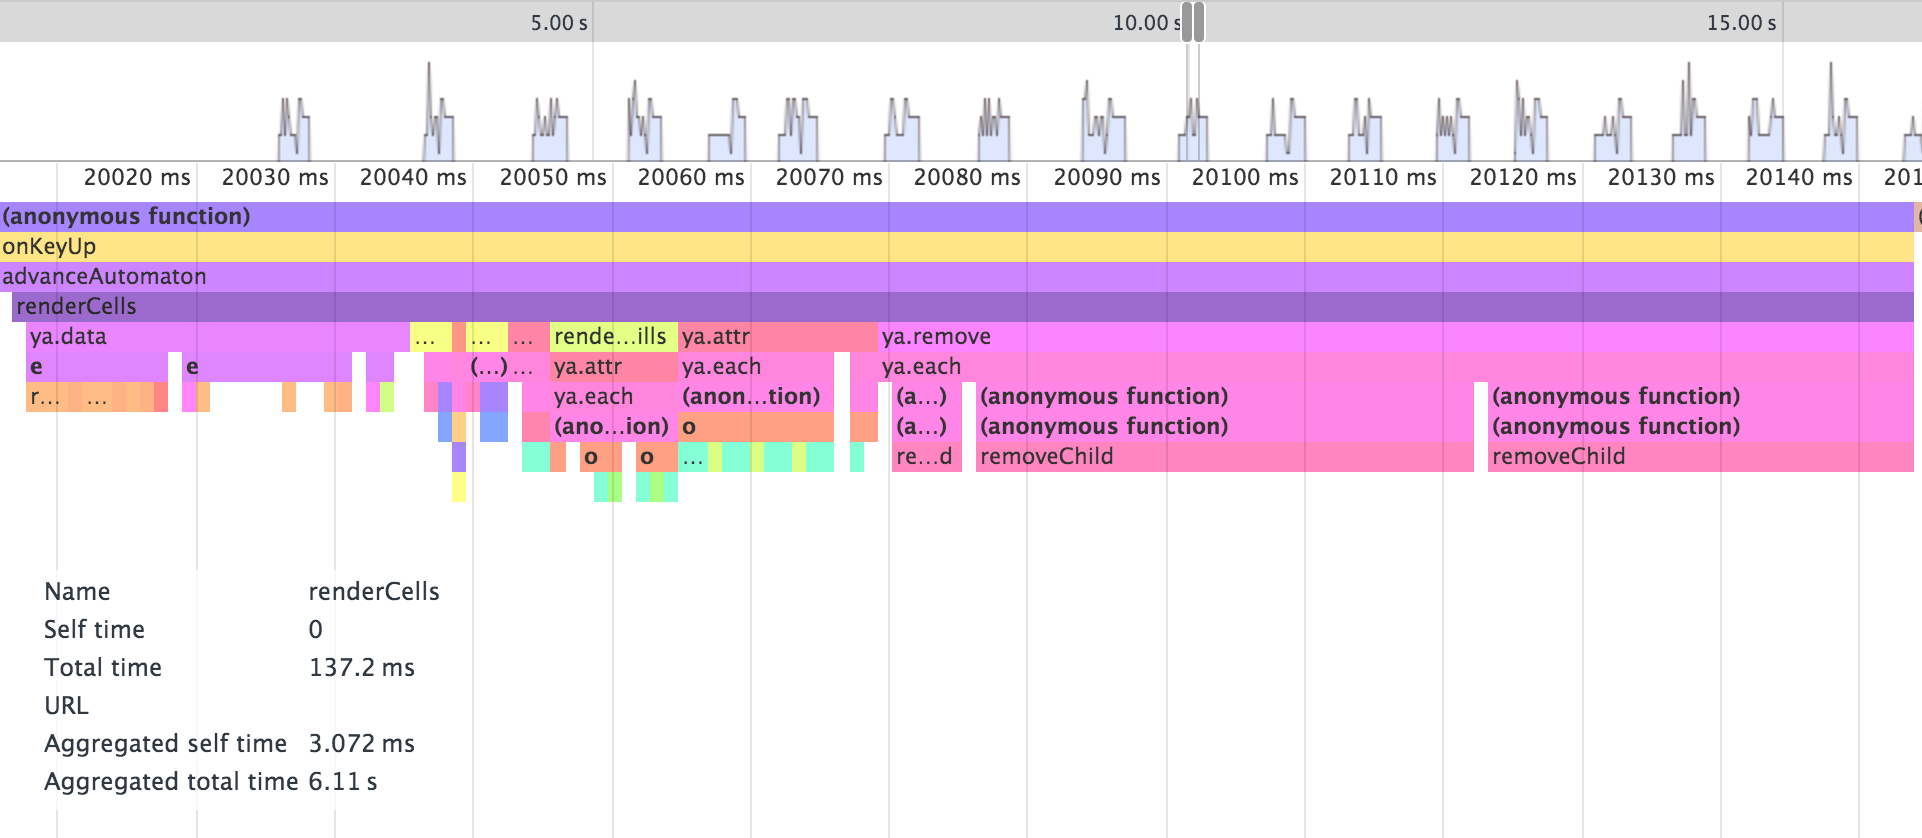Click the wide o bar below (anon…tion)
Image resolution: width=1922 pixels, height=838 pixels.
pos(756,427)
